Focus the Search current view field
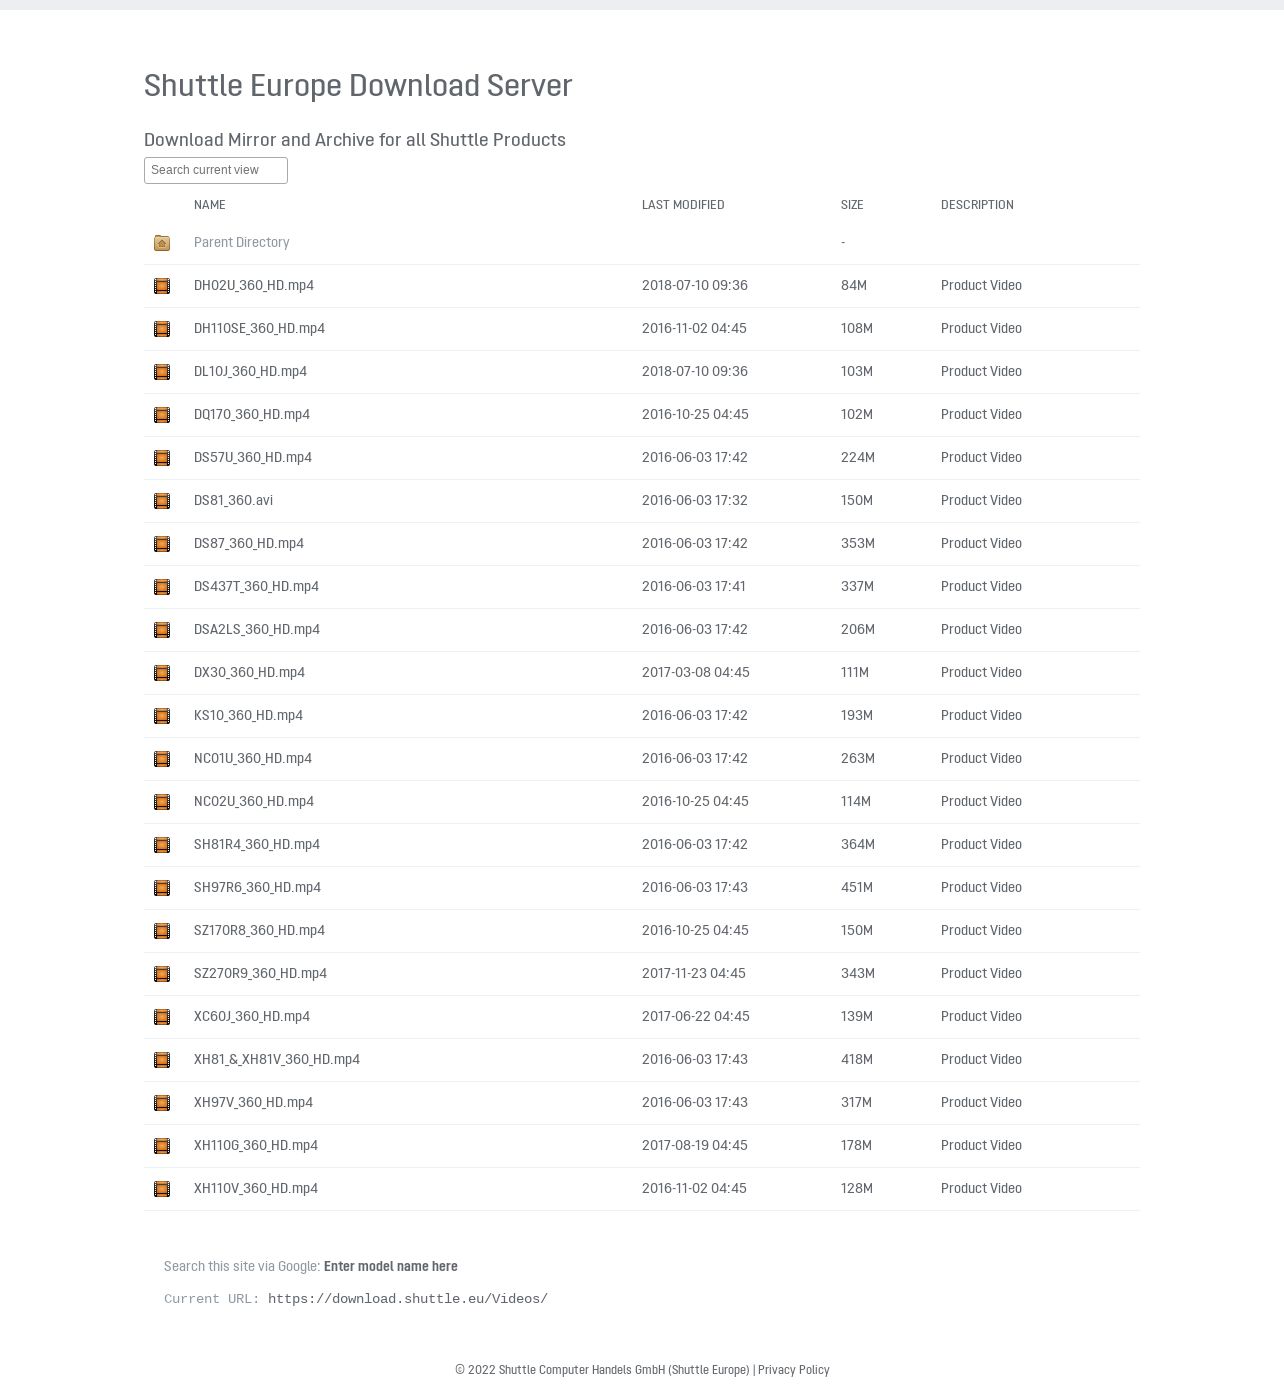The height and width of the screenshot is (1397, 1284). point(216,170)
